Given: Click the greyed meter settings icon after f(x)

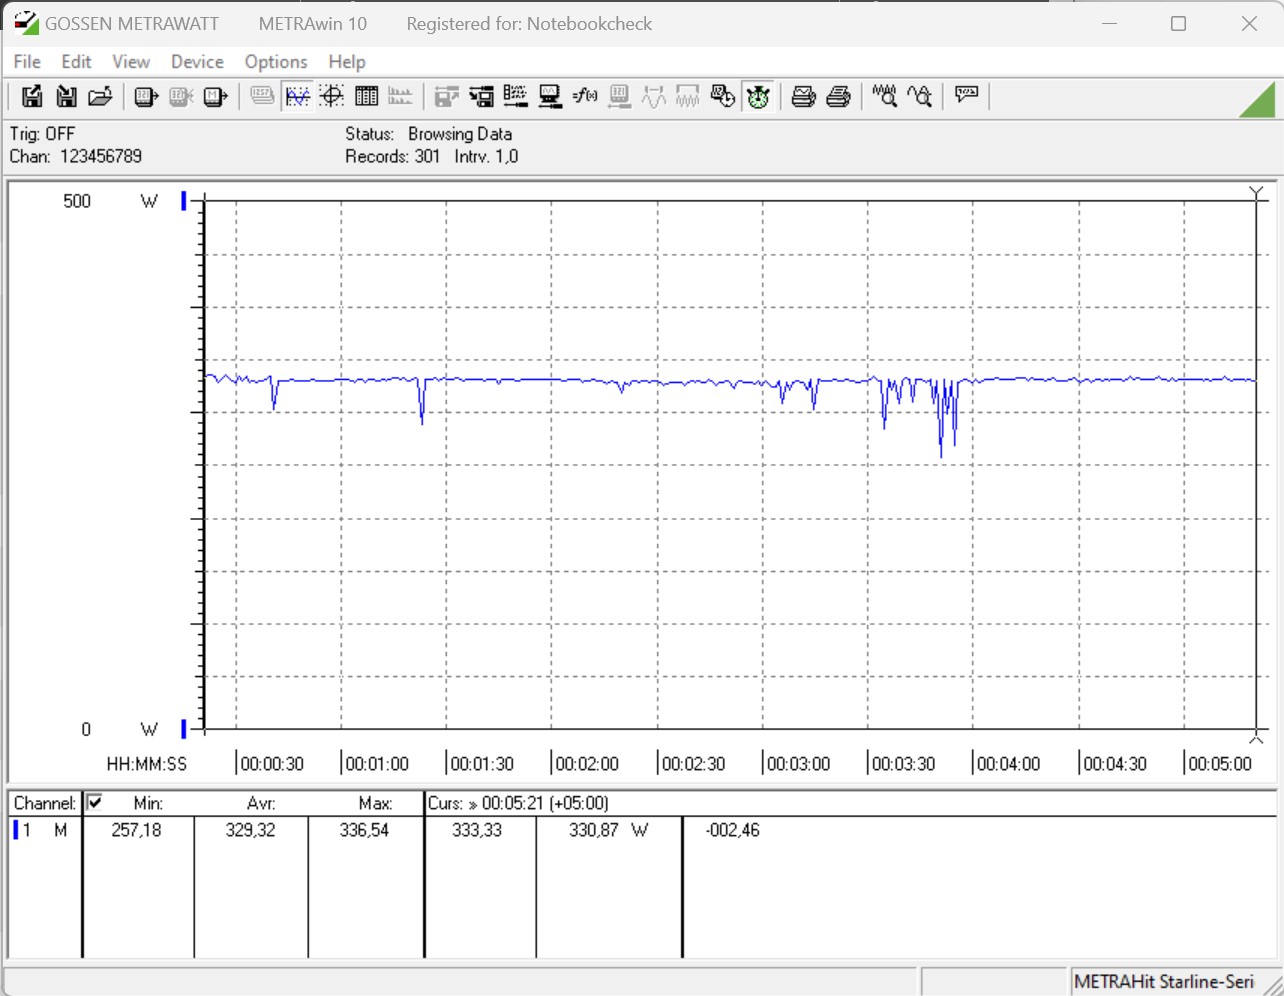Looking at the screenshot, I should tap(619, 96).
